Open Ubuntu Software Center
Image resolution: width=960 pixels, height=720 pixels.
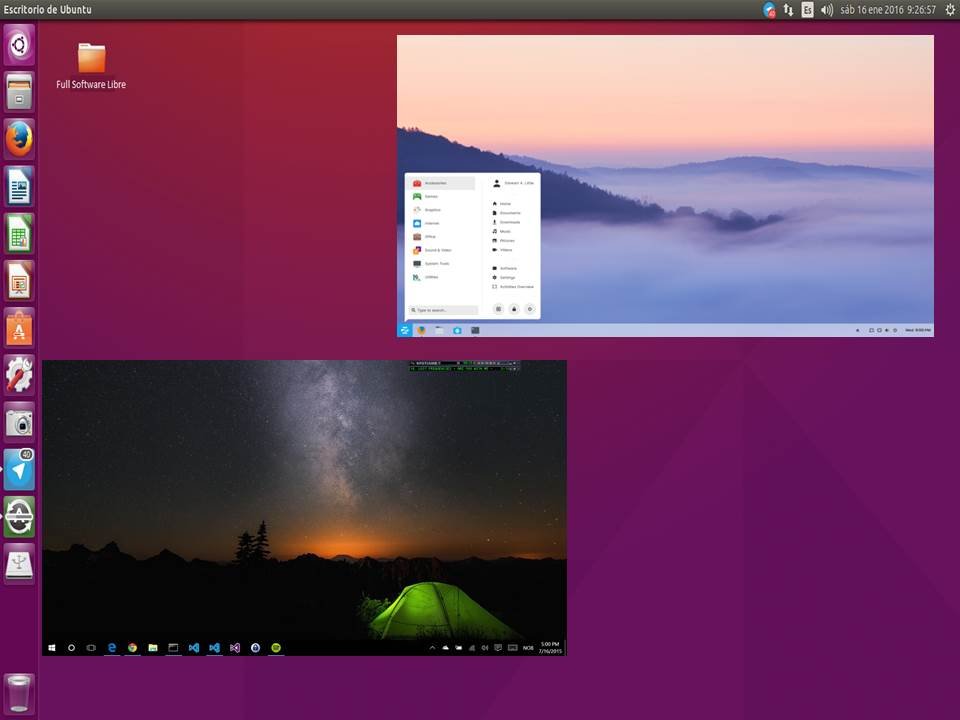pos(19,328)
